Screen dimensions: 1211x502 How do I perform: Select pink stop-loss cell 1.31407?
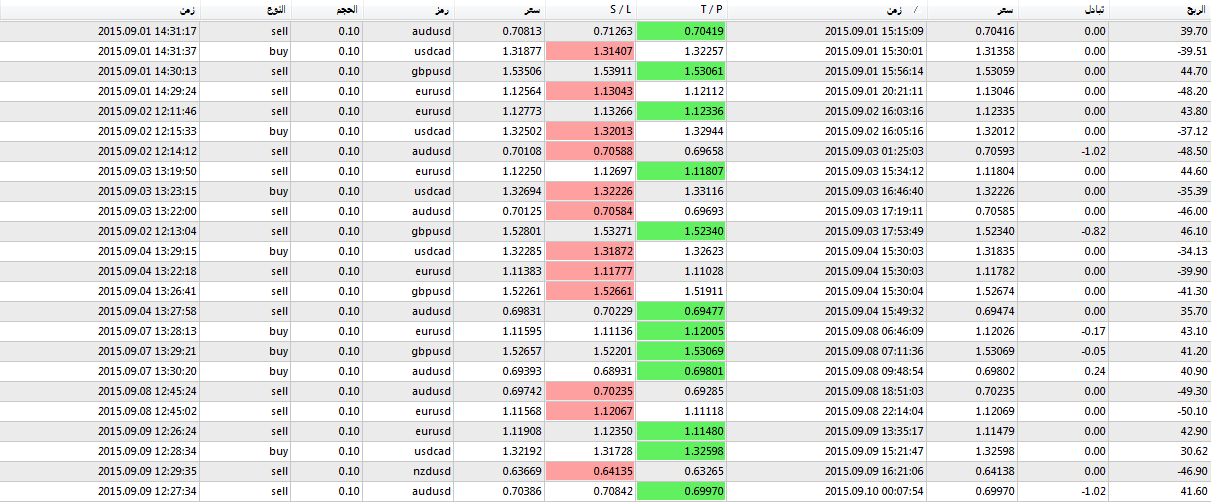pos(590,51)
